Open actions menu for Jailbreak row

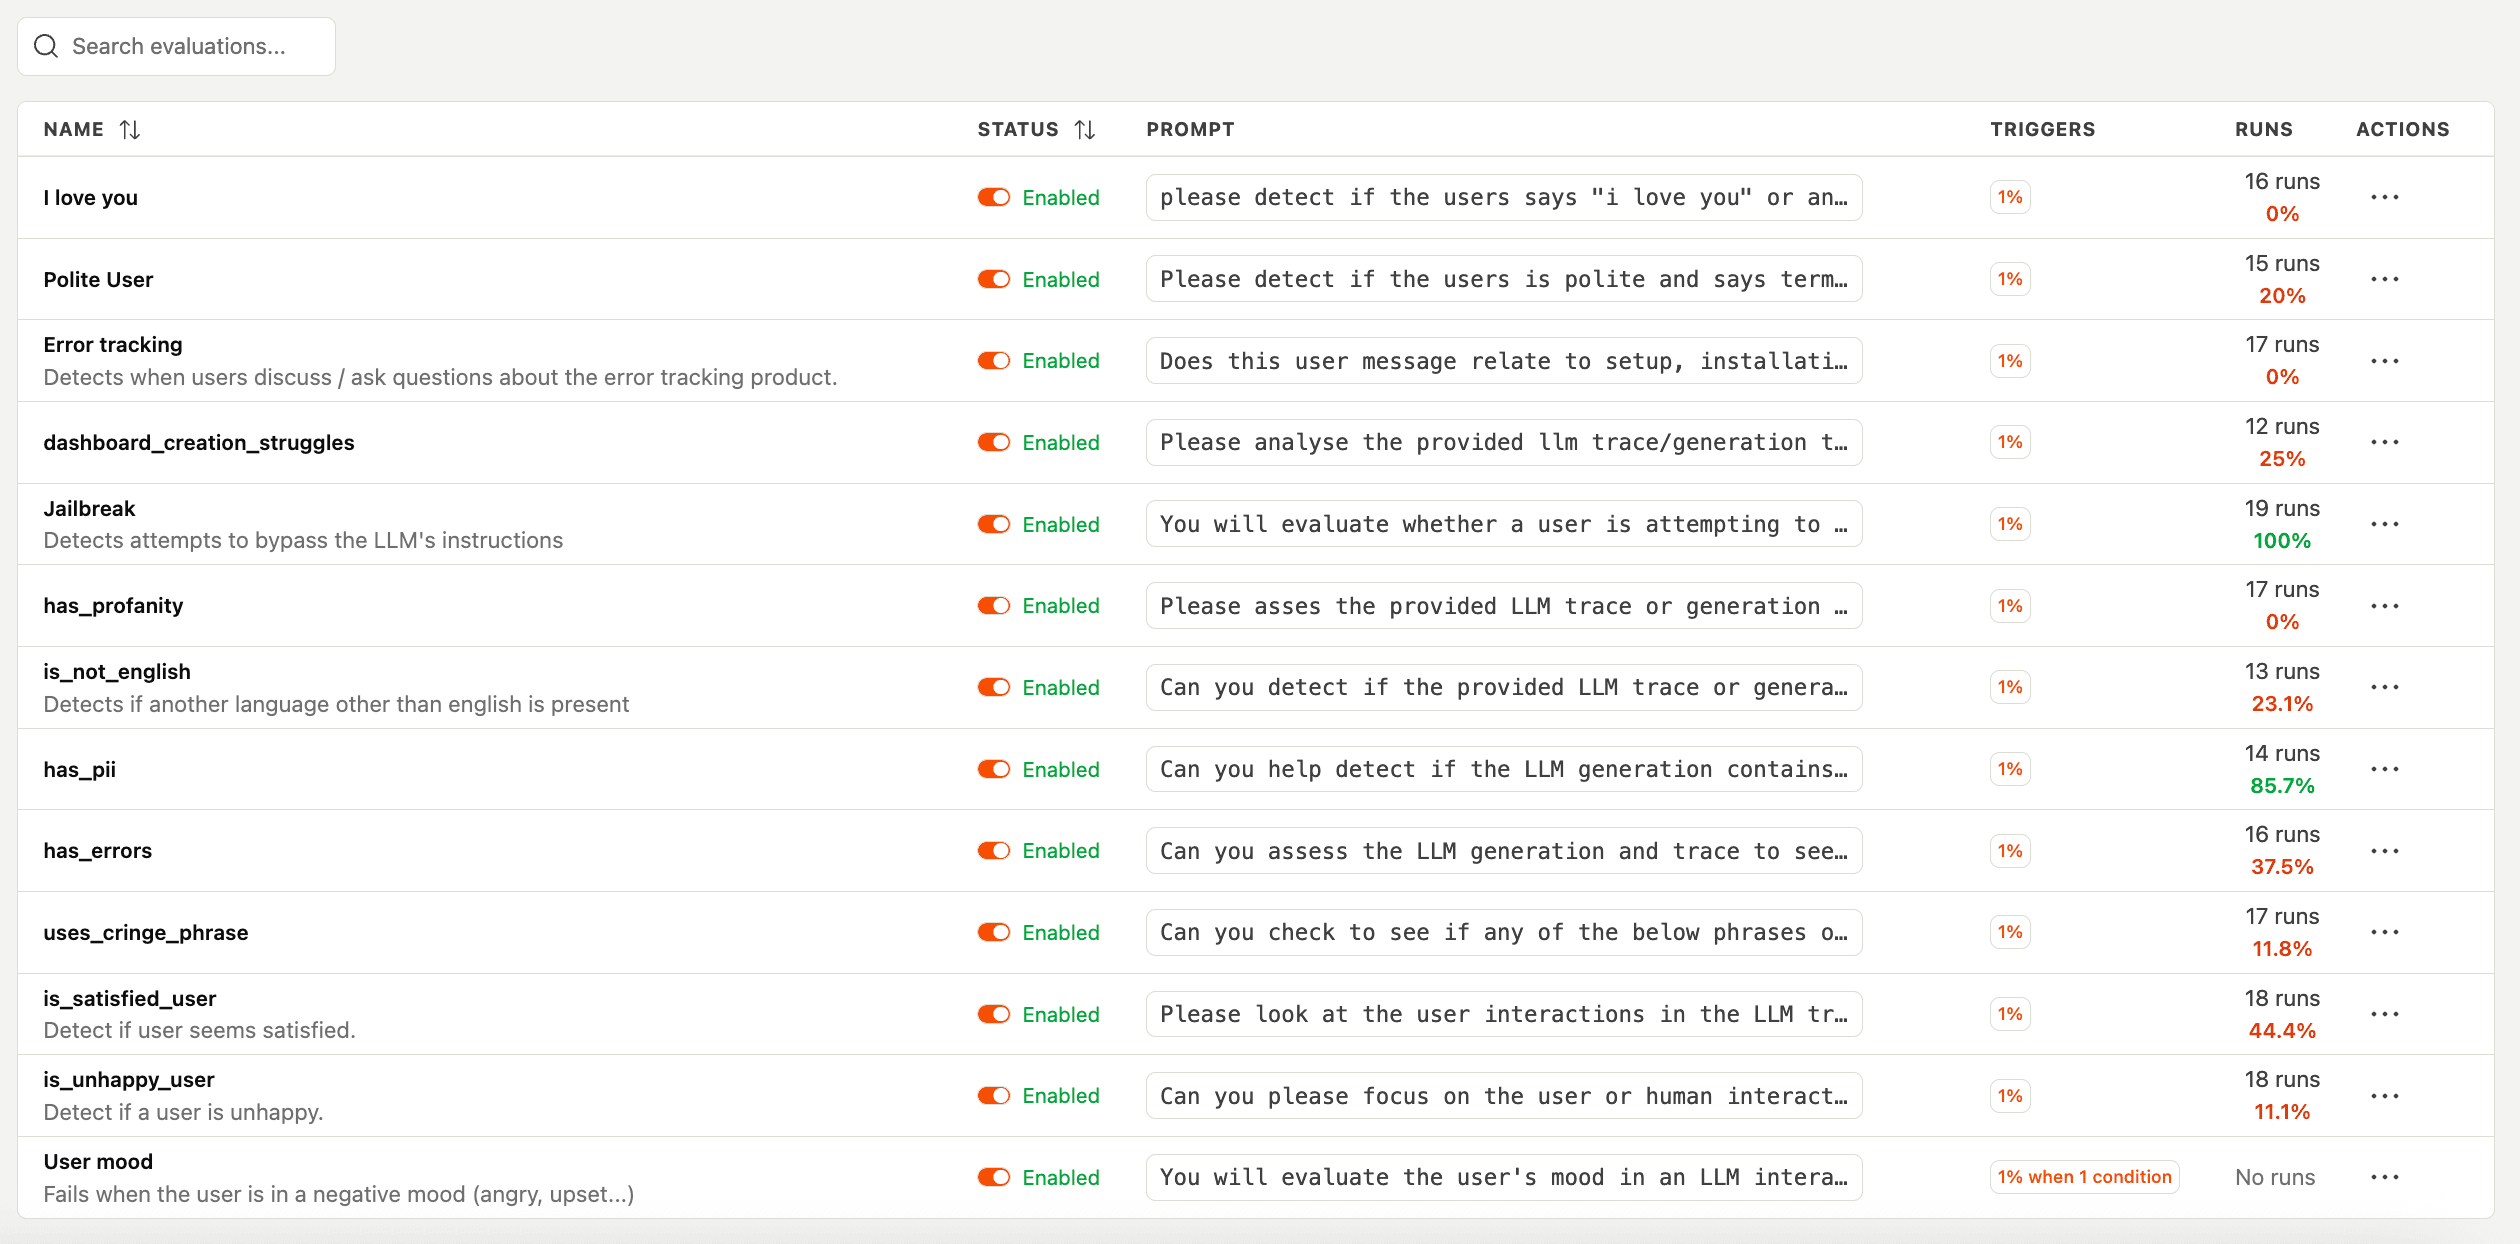click(x=2384, y=524)
